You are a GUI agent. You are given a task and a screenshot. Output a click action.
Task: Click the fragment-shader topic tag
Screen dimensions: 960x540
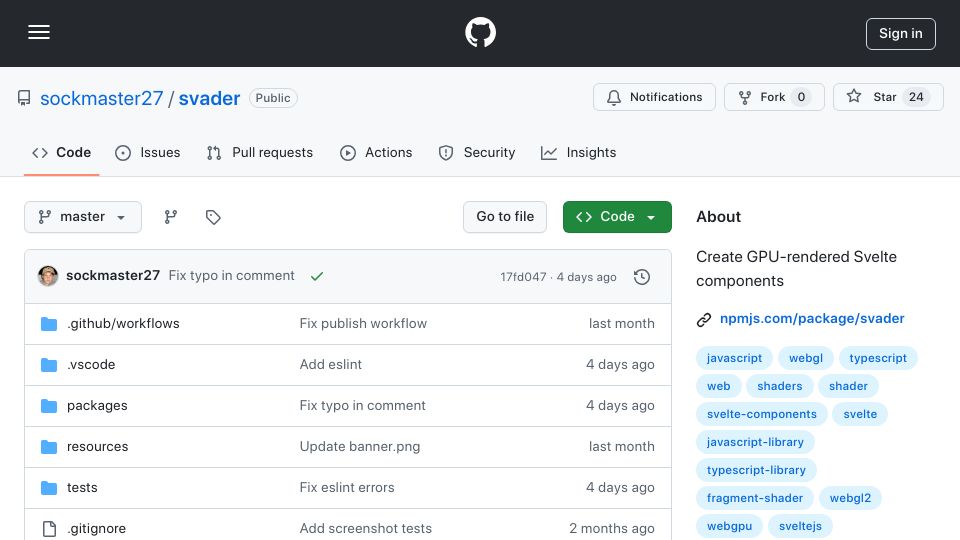(755, 498)
